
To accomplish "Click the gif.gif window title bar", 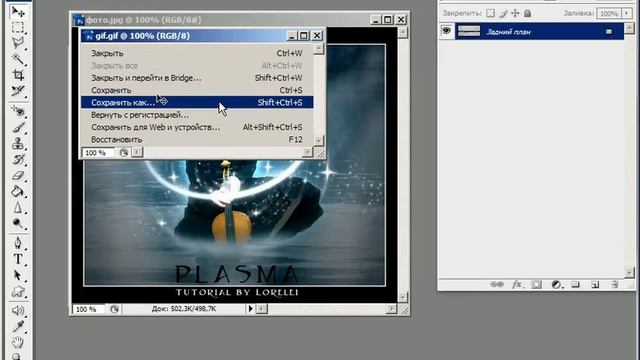I will [184, 36].
